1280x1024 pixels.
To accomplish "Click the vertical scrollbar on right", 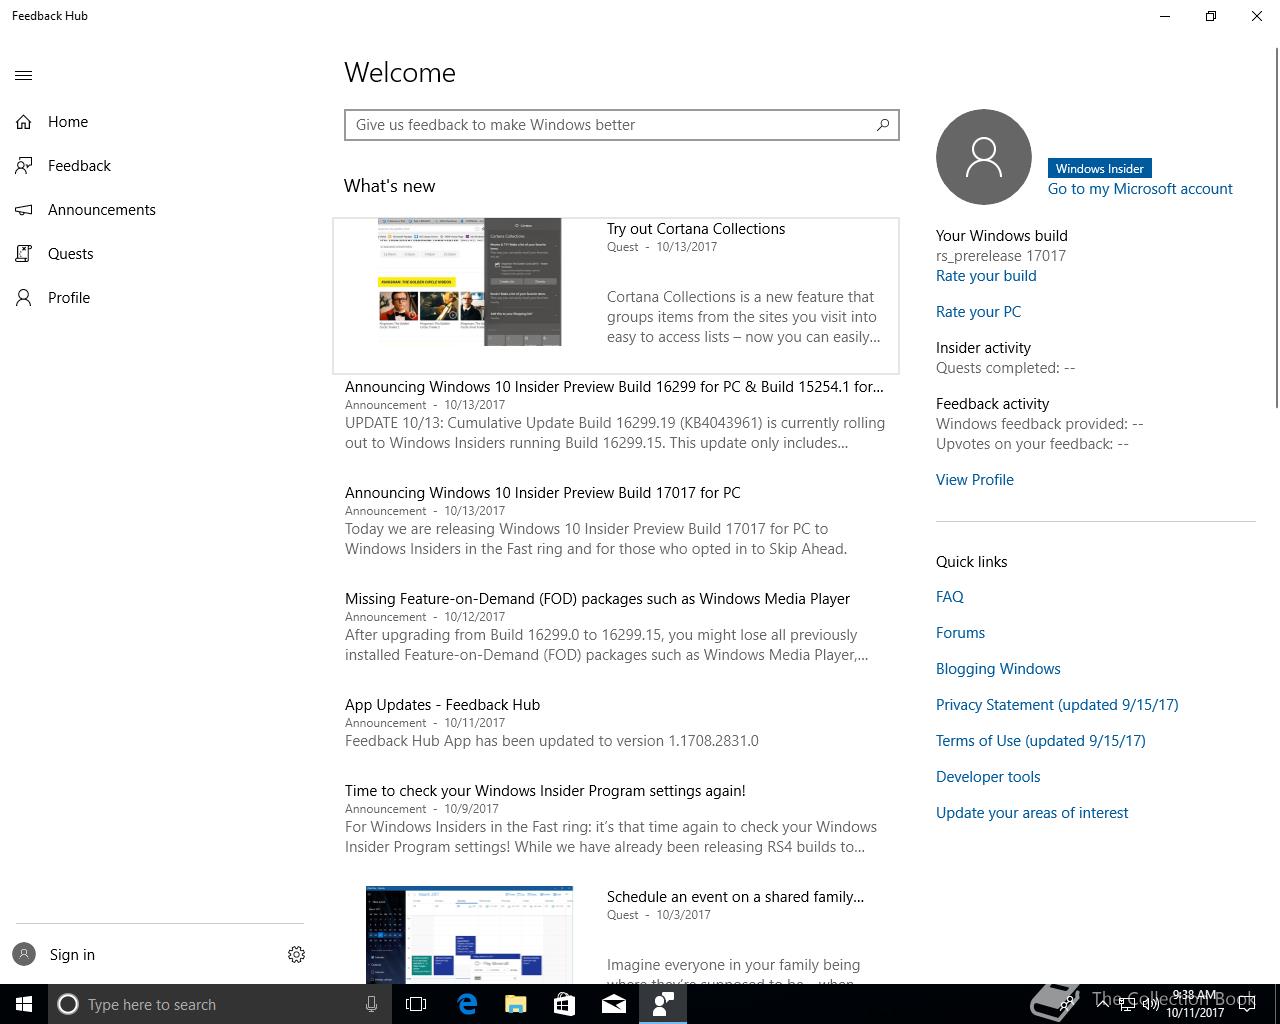I will coord(1276,228).
